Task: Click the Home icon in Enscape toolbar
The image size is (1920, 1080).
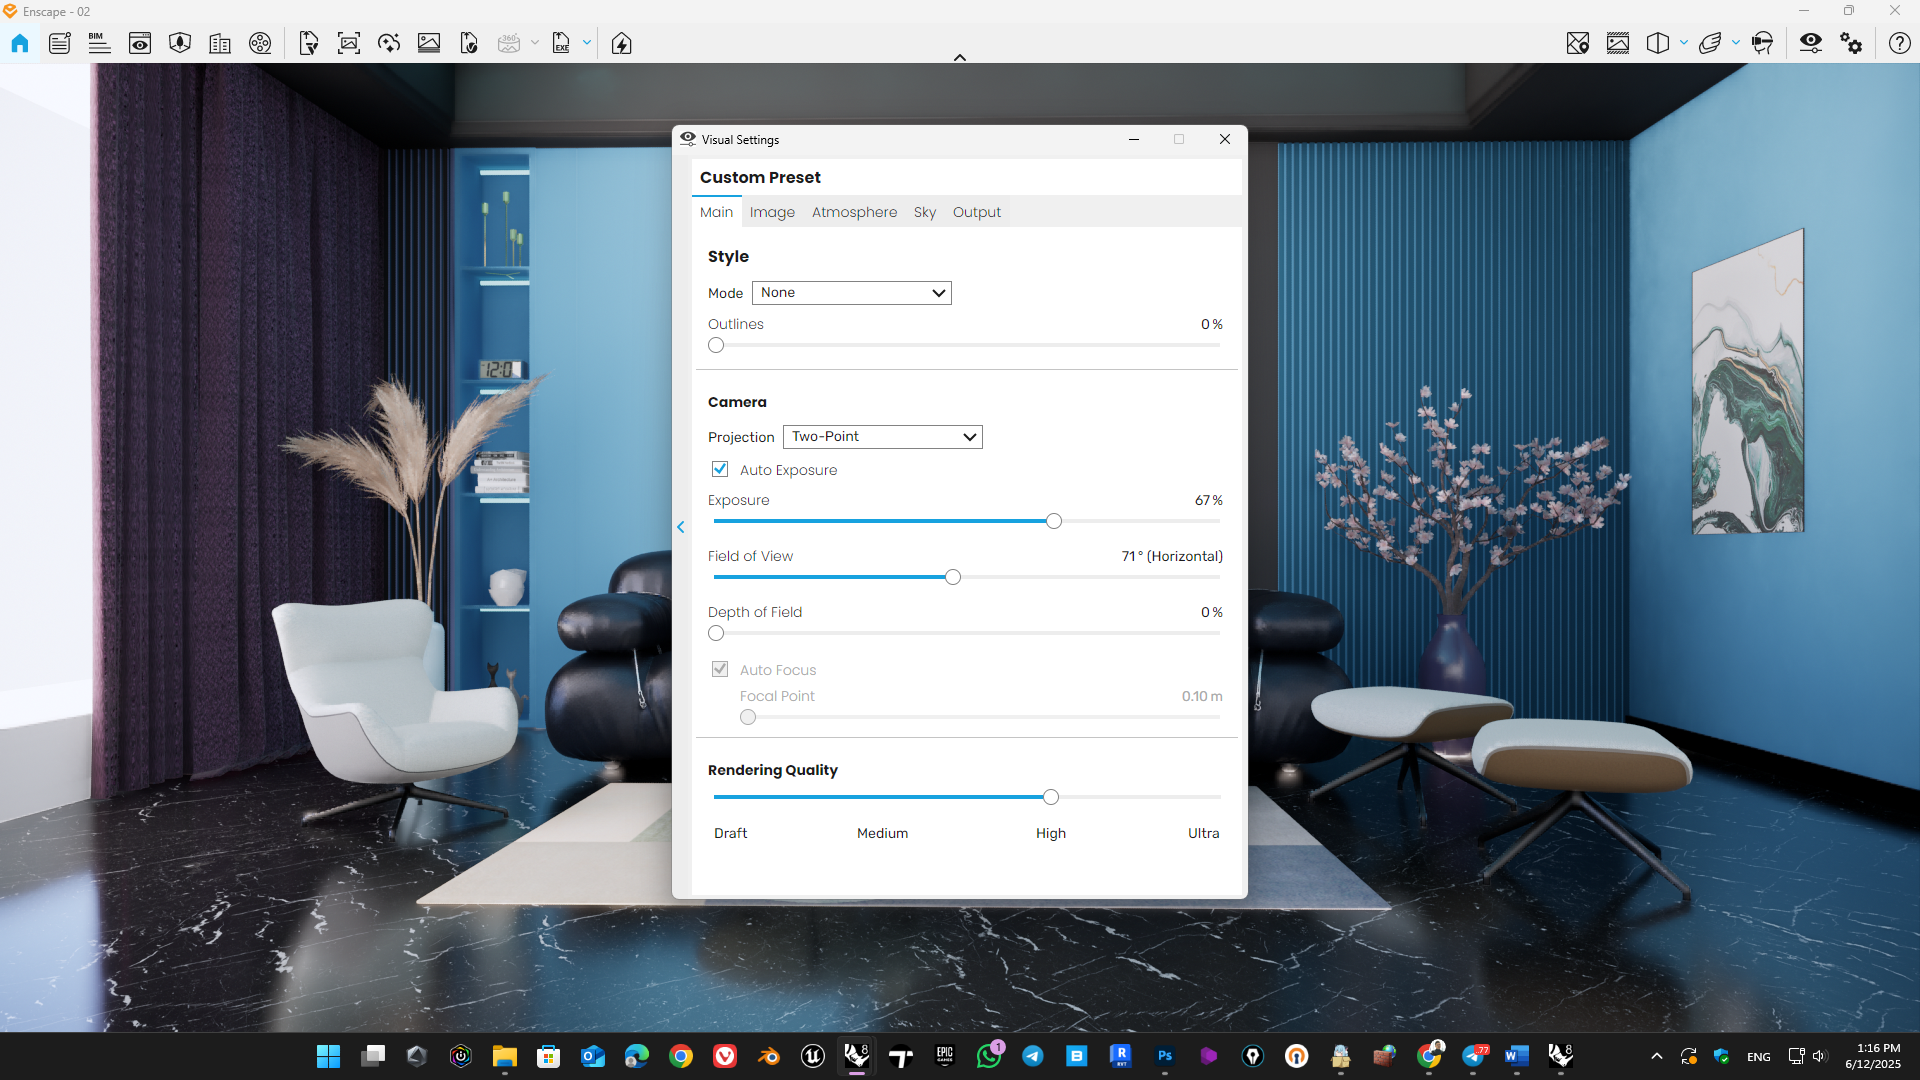Action: point(20,43)
